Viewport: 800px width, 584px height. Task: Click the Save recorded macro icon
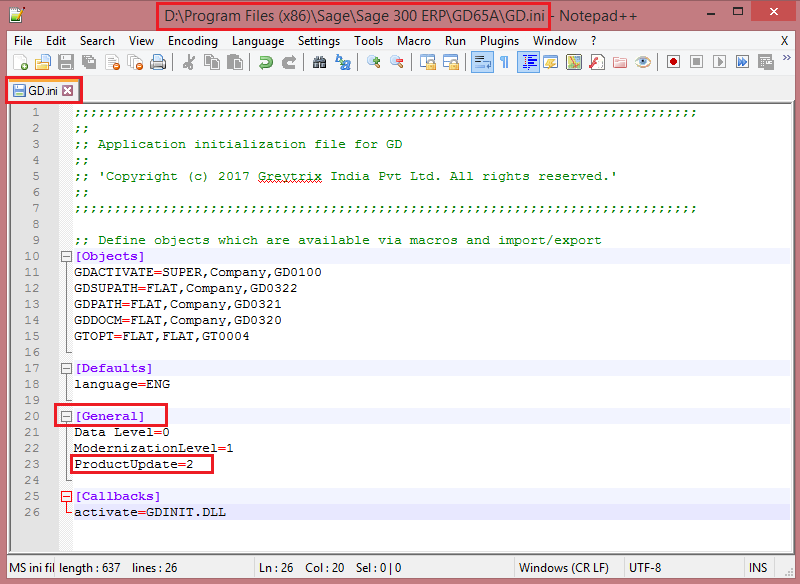click(x=766, y=62)
